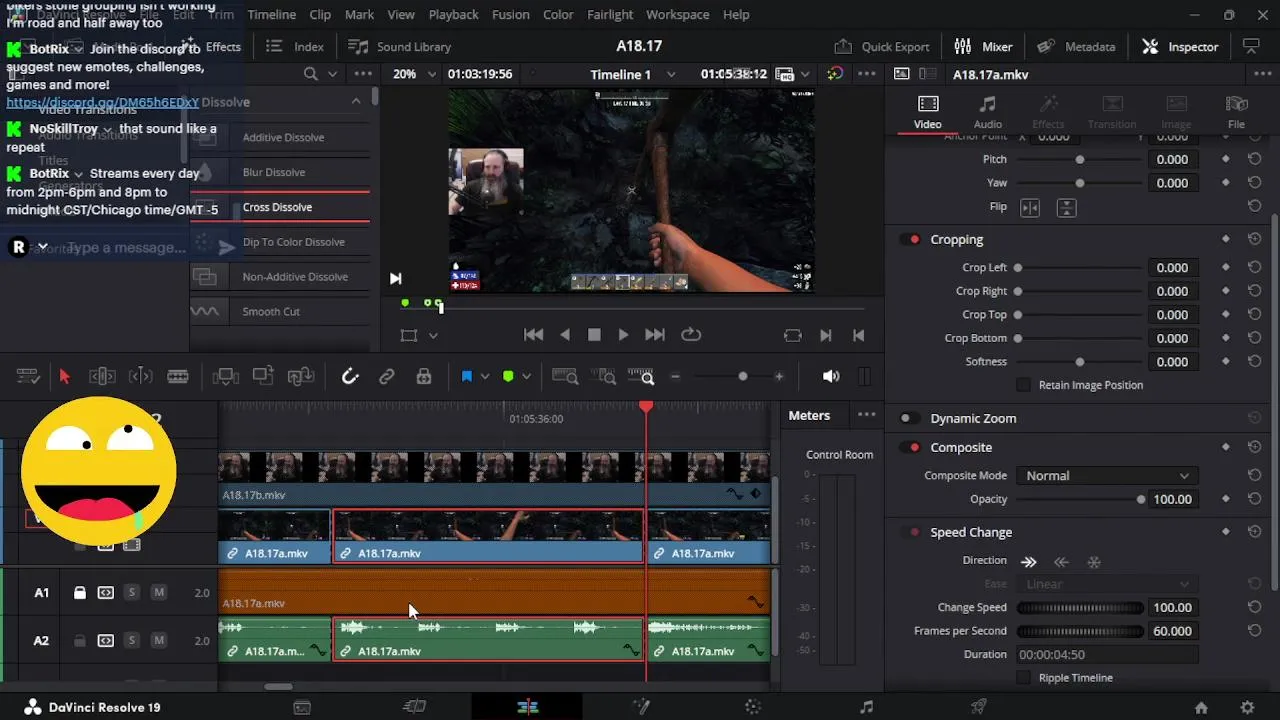This screenshot has width=1280, height=720.
Task: Toggle timeline Snapping magnet
Action: 350,377
